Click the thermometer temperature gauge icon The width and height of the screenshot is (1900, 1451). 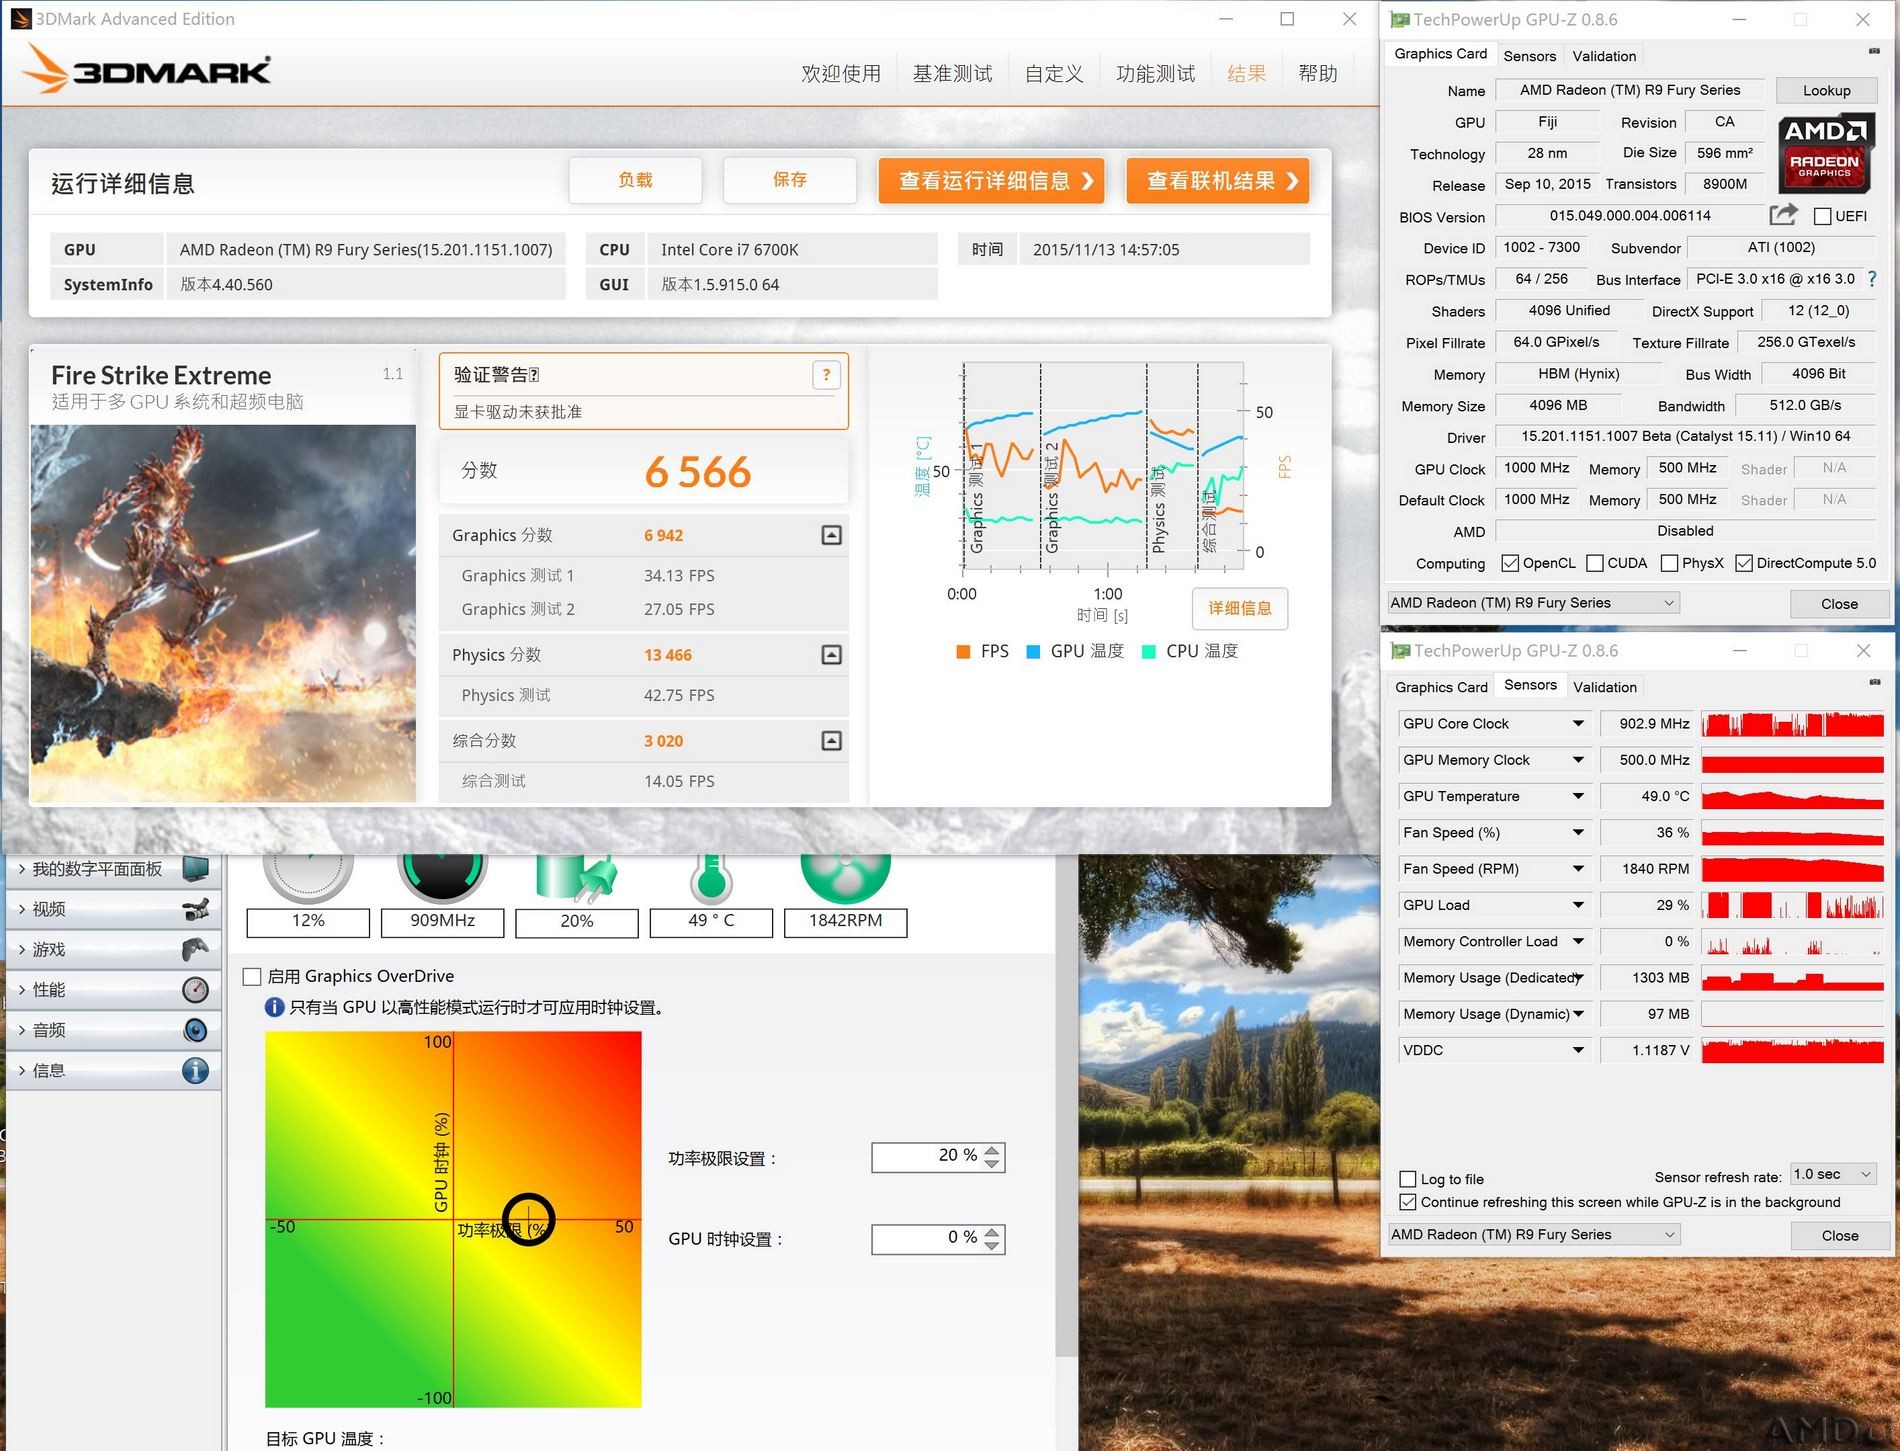point(711,877)
